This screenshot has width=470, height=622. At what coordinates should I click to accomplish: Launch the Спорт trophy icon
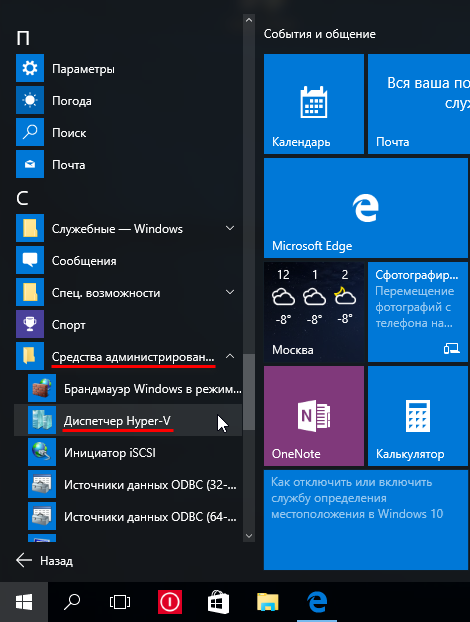coord(30,324)
